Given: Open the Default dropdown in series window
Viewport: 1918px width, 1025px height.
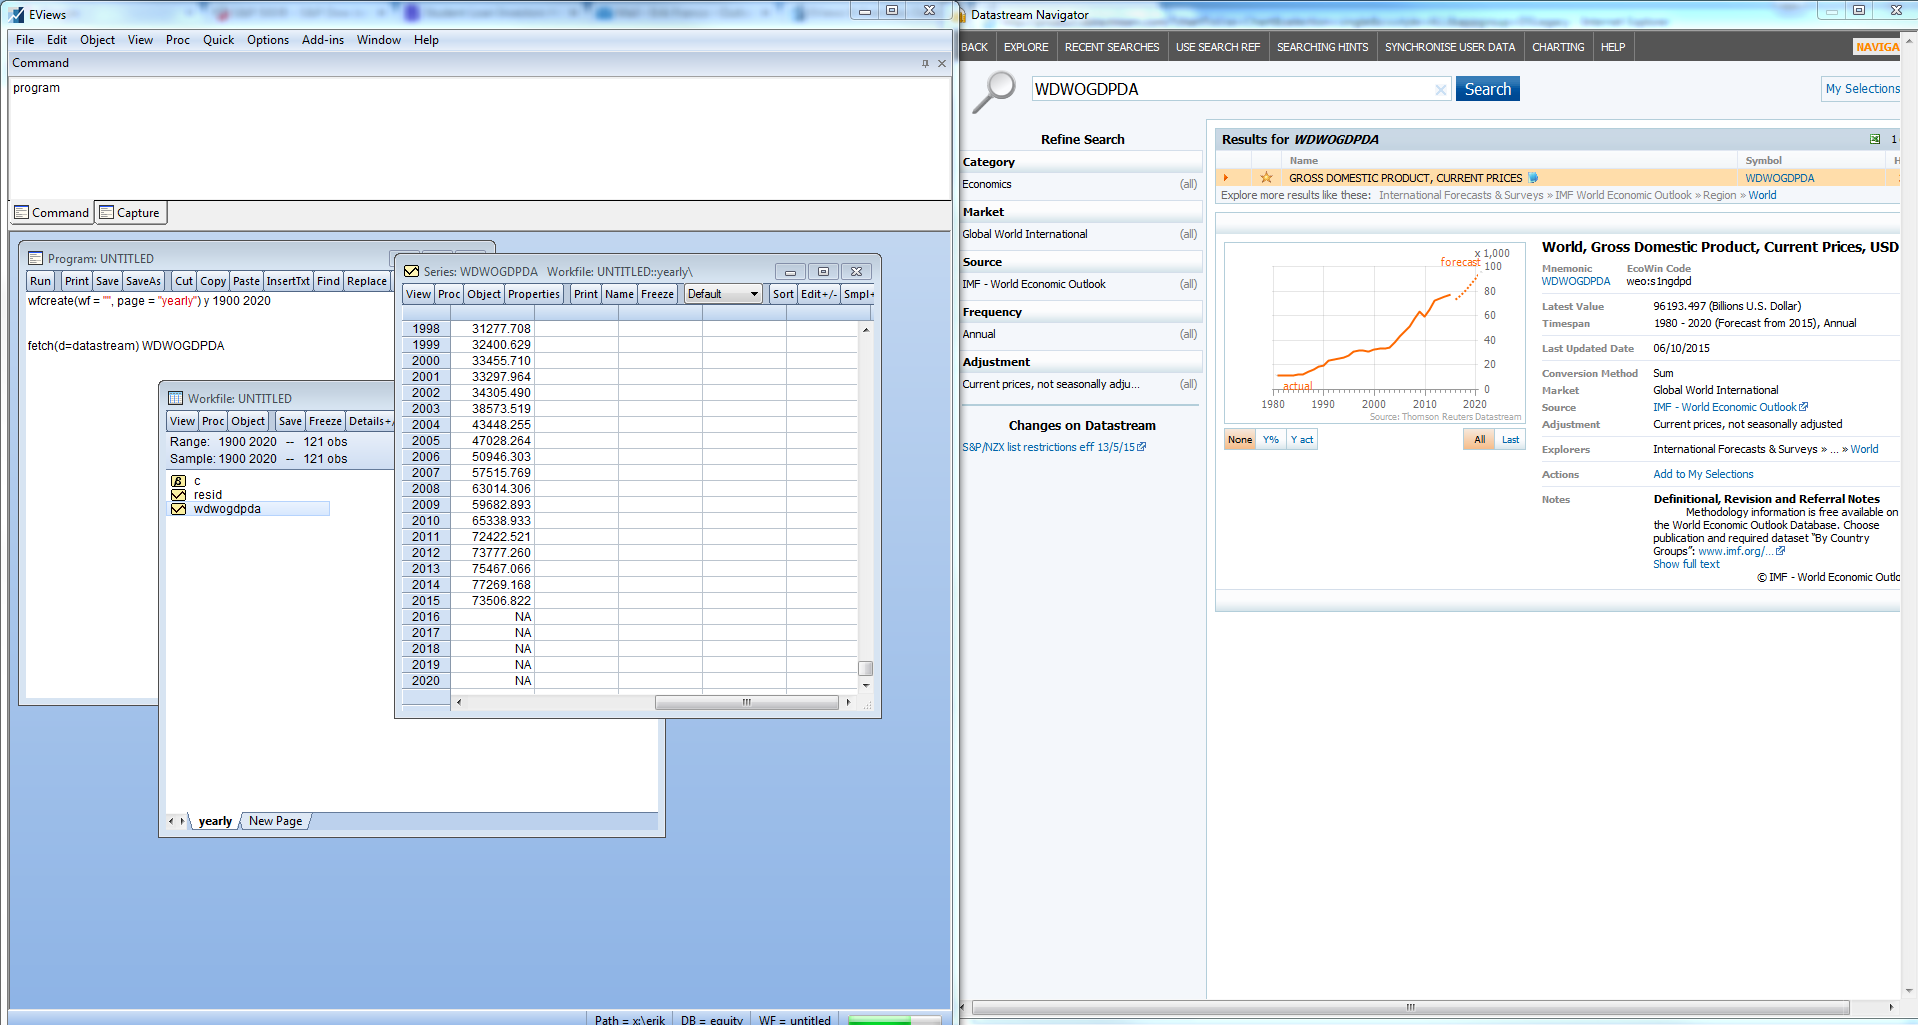Looking at the screenshot, I should pyautogui.click(x=723, y=294).
